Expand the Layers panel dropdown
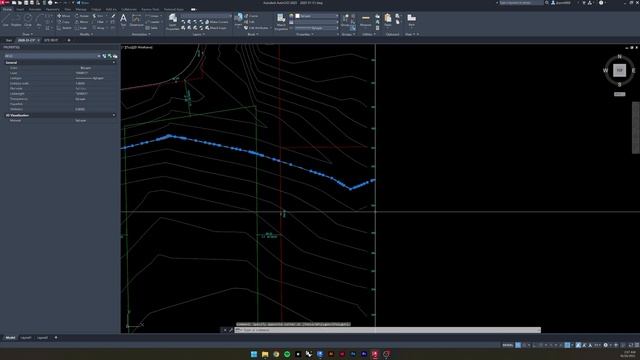This screenshot has width=640, height=360. pos(198,34)
